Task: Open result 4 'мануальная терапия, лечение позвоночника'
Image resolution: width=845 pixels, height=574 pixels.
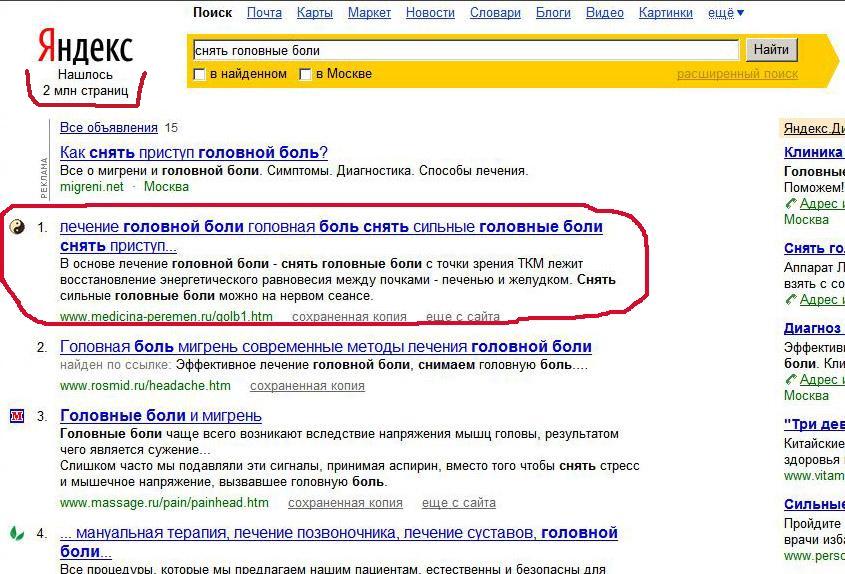Action: (x=338, y=542)
